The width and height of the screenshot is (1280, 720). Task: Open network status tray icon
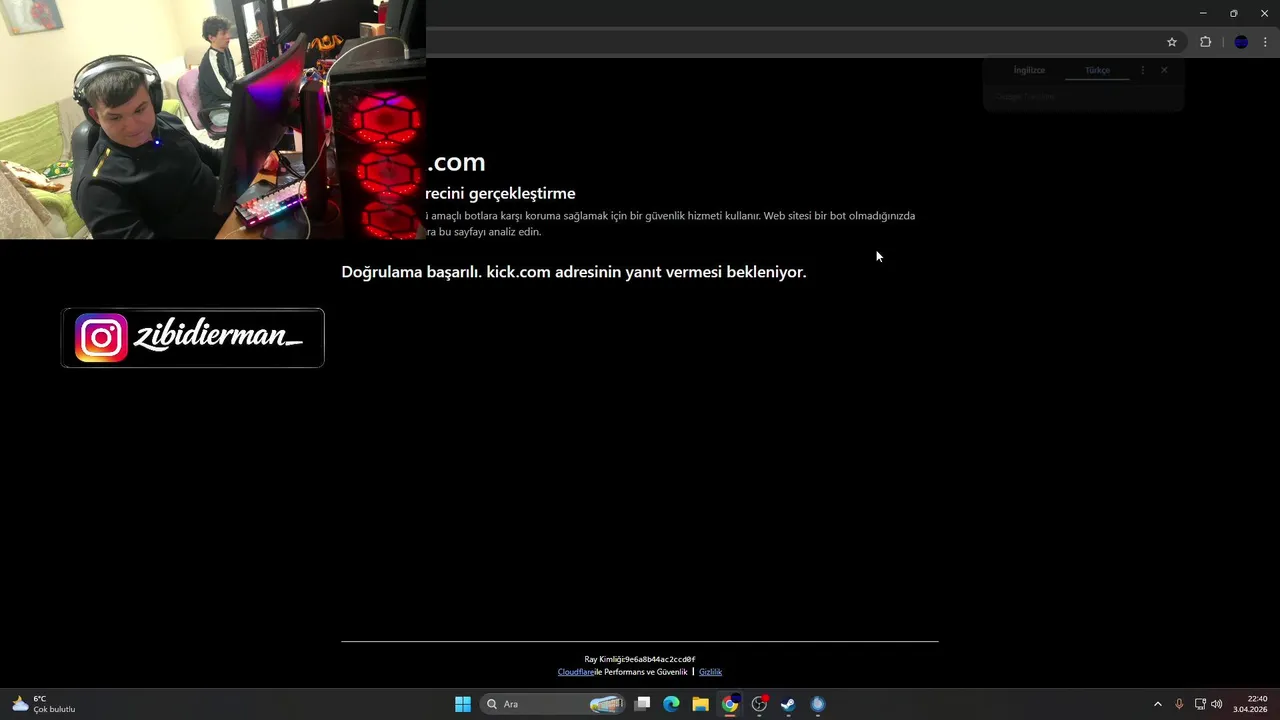tap(1200, 704)
